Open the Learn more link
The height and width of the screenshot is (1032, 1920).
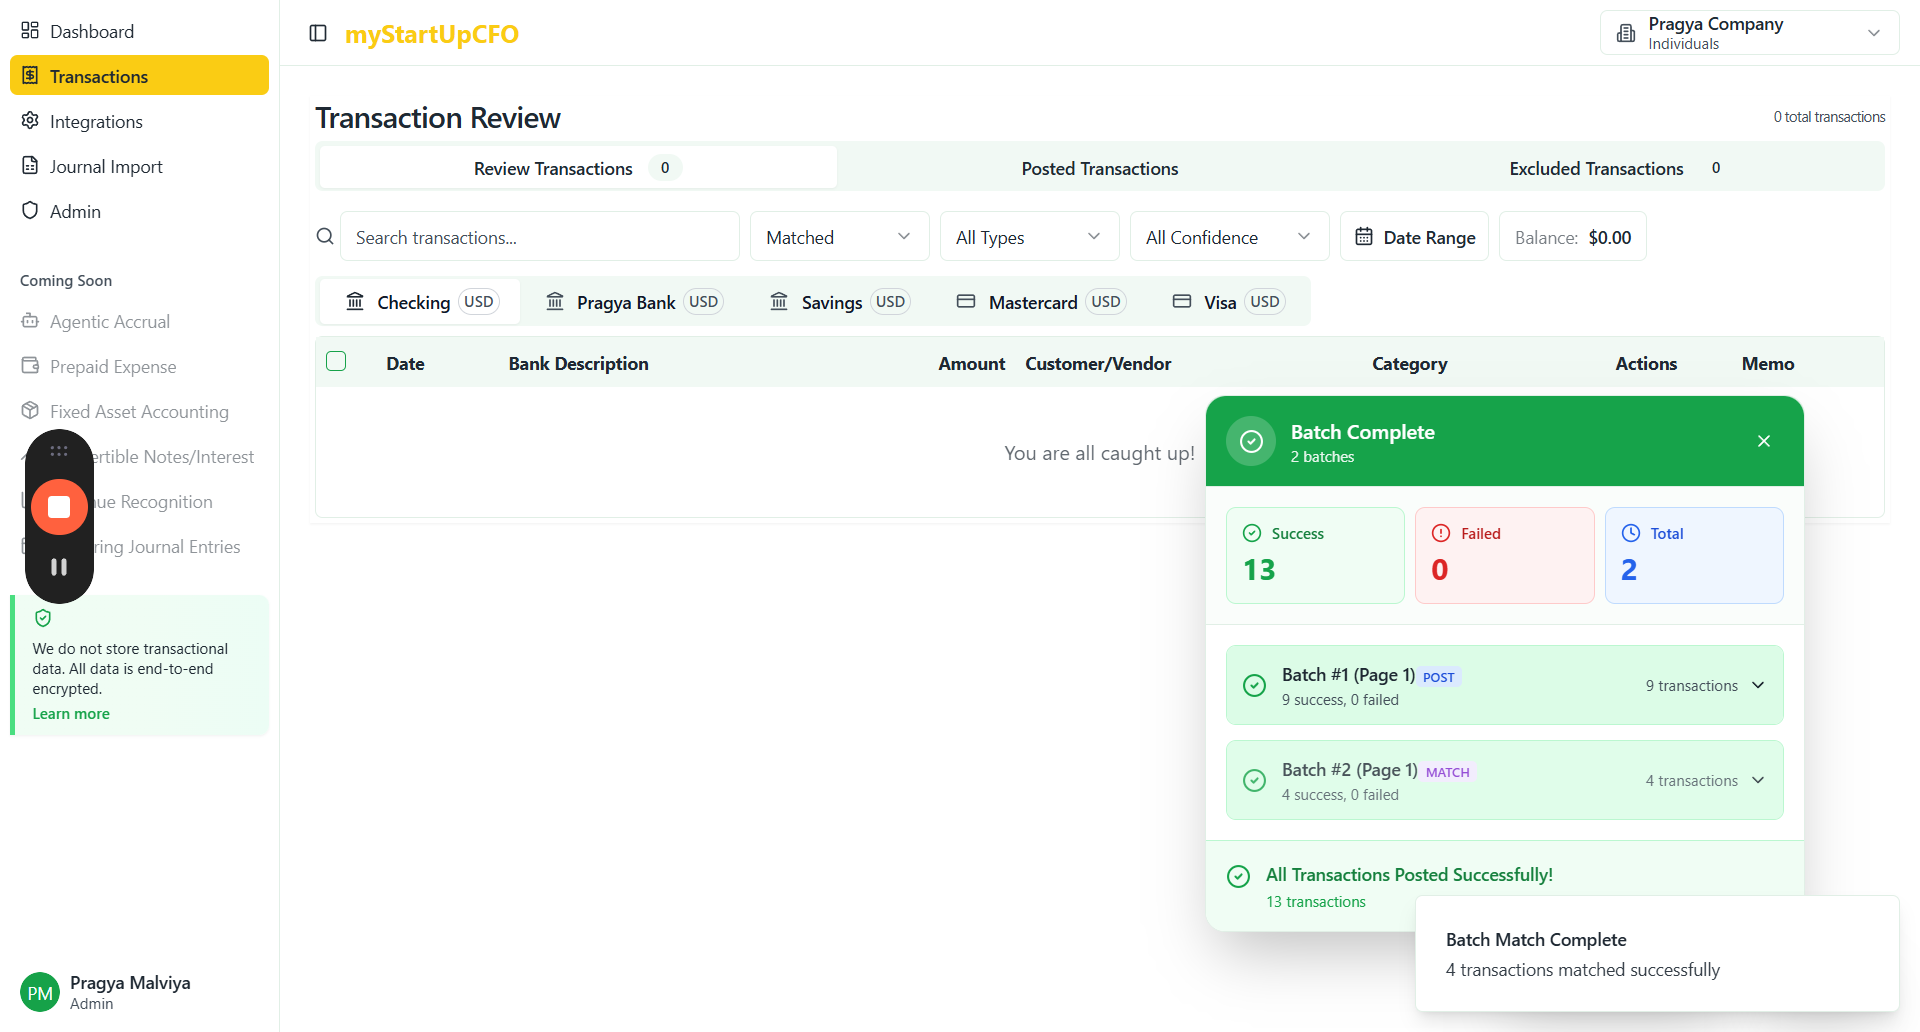(x=71, y=714)
